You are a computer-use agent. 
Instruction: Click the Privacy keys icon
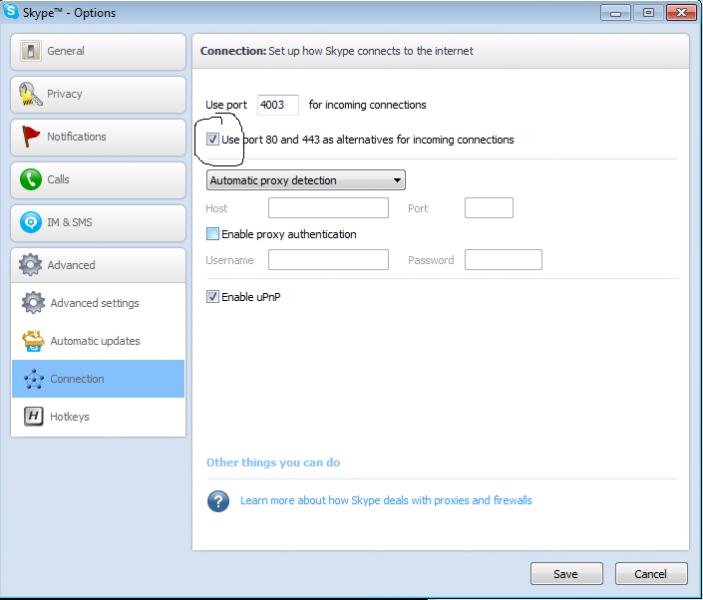[x=30, y=94]
